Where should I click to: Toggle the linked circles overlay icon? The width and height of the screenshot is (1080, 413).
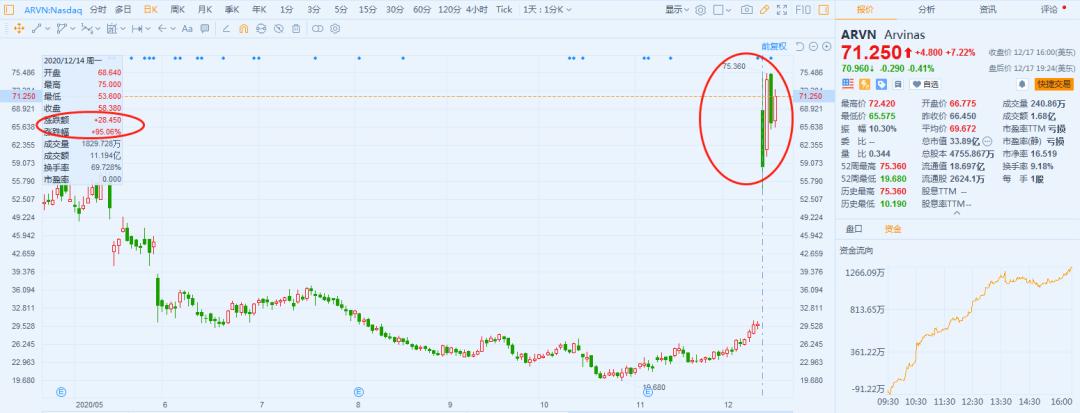(x=318, y=28)
